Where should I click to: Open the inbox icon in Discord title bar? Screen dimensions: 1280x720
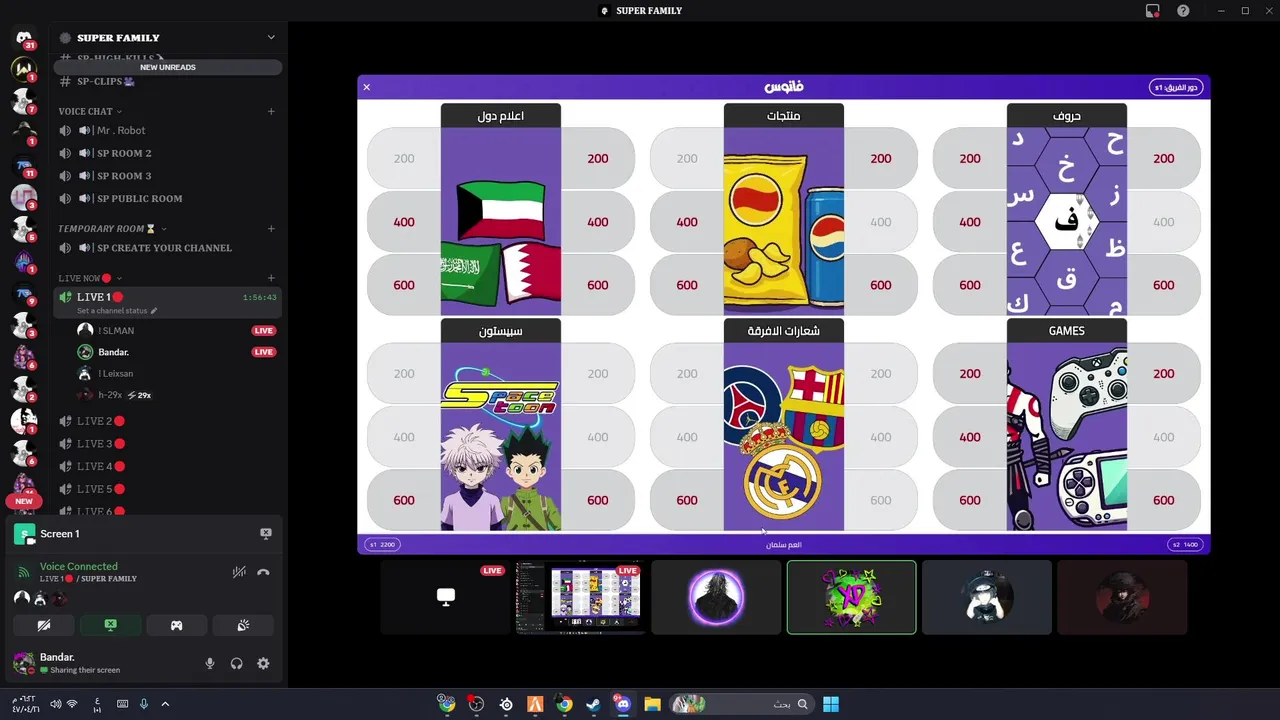[1153, 11]
